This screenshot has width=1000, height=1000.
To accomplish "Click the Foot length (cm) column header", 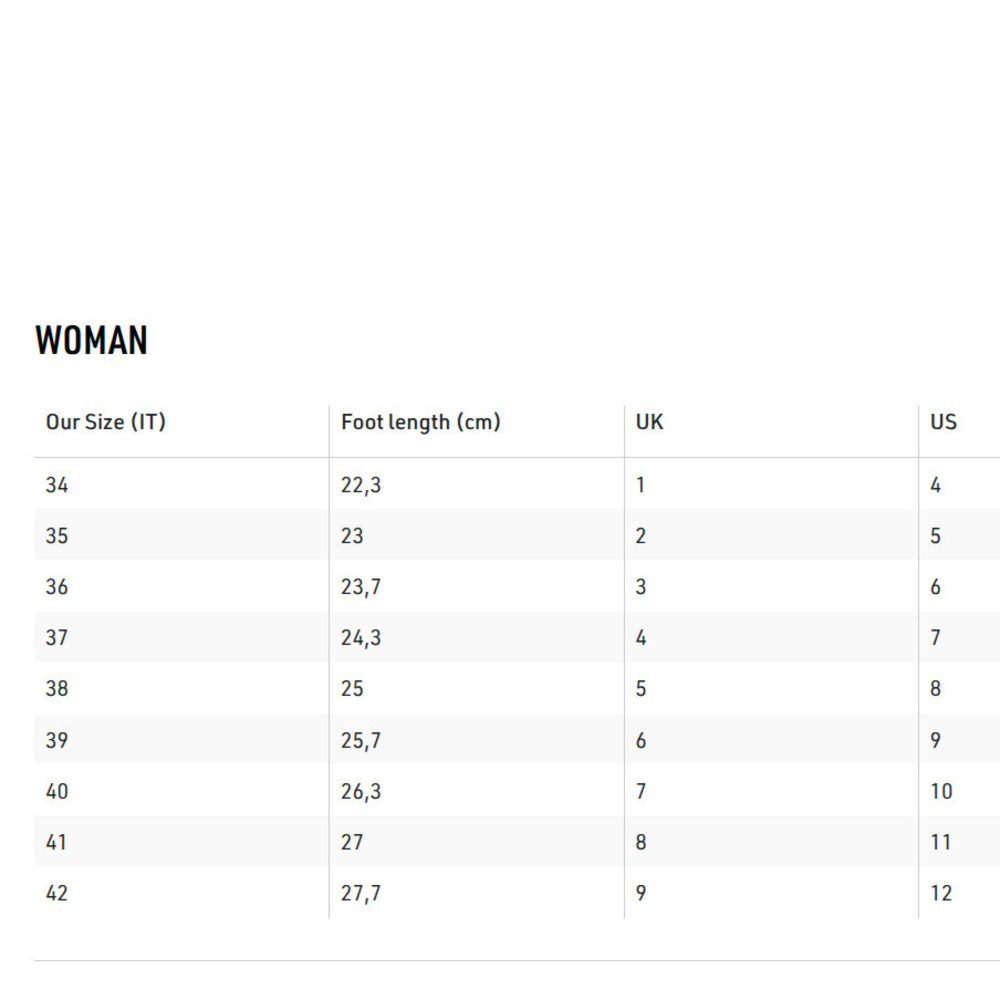I will (420, 422).
